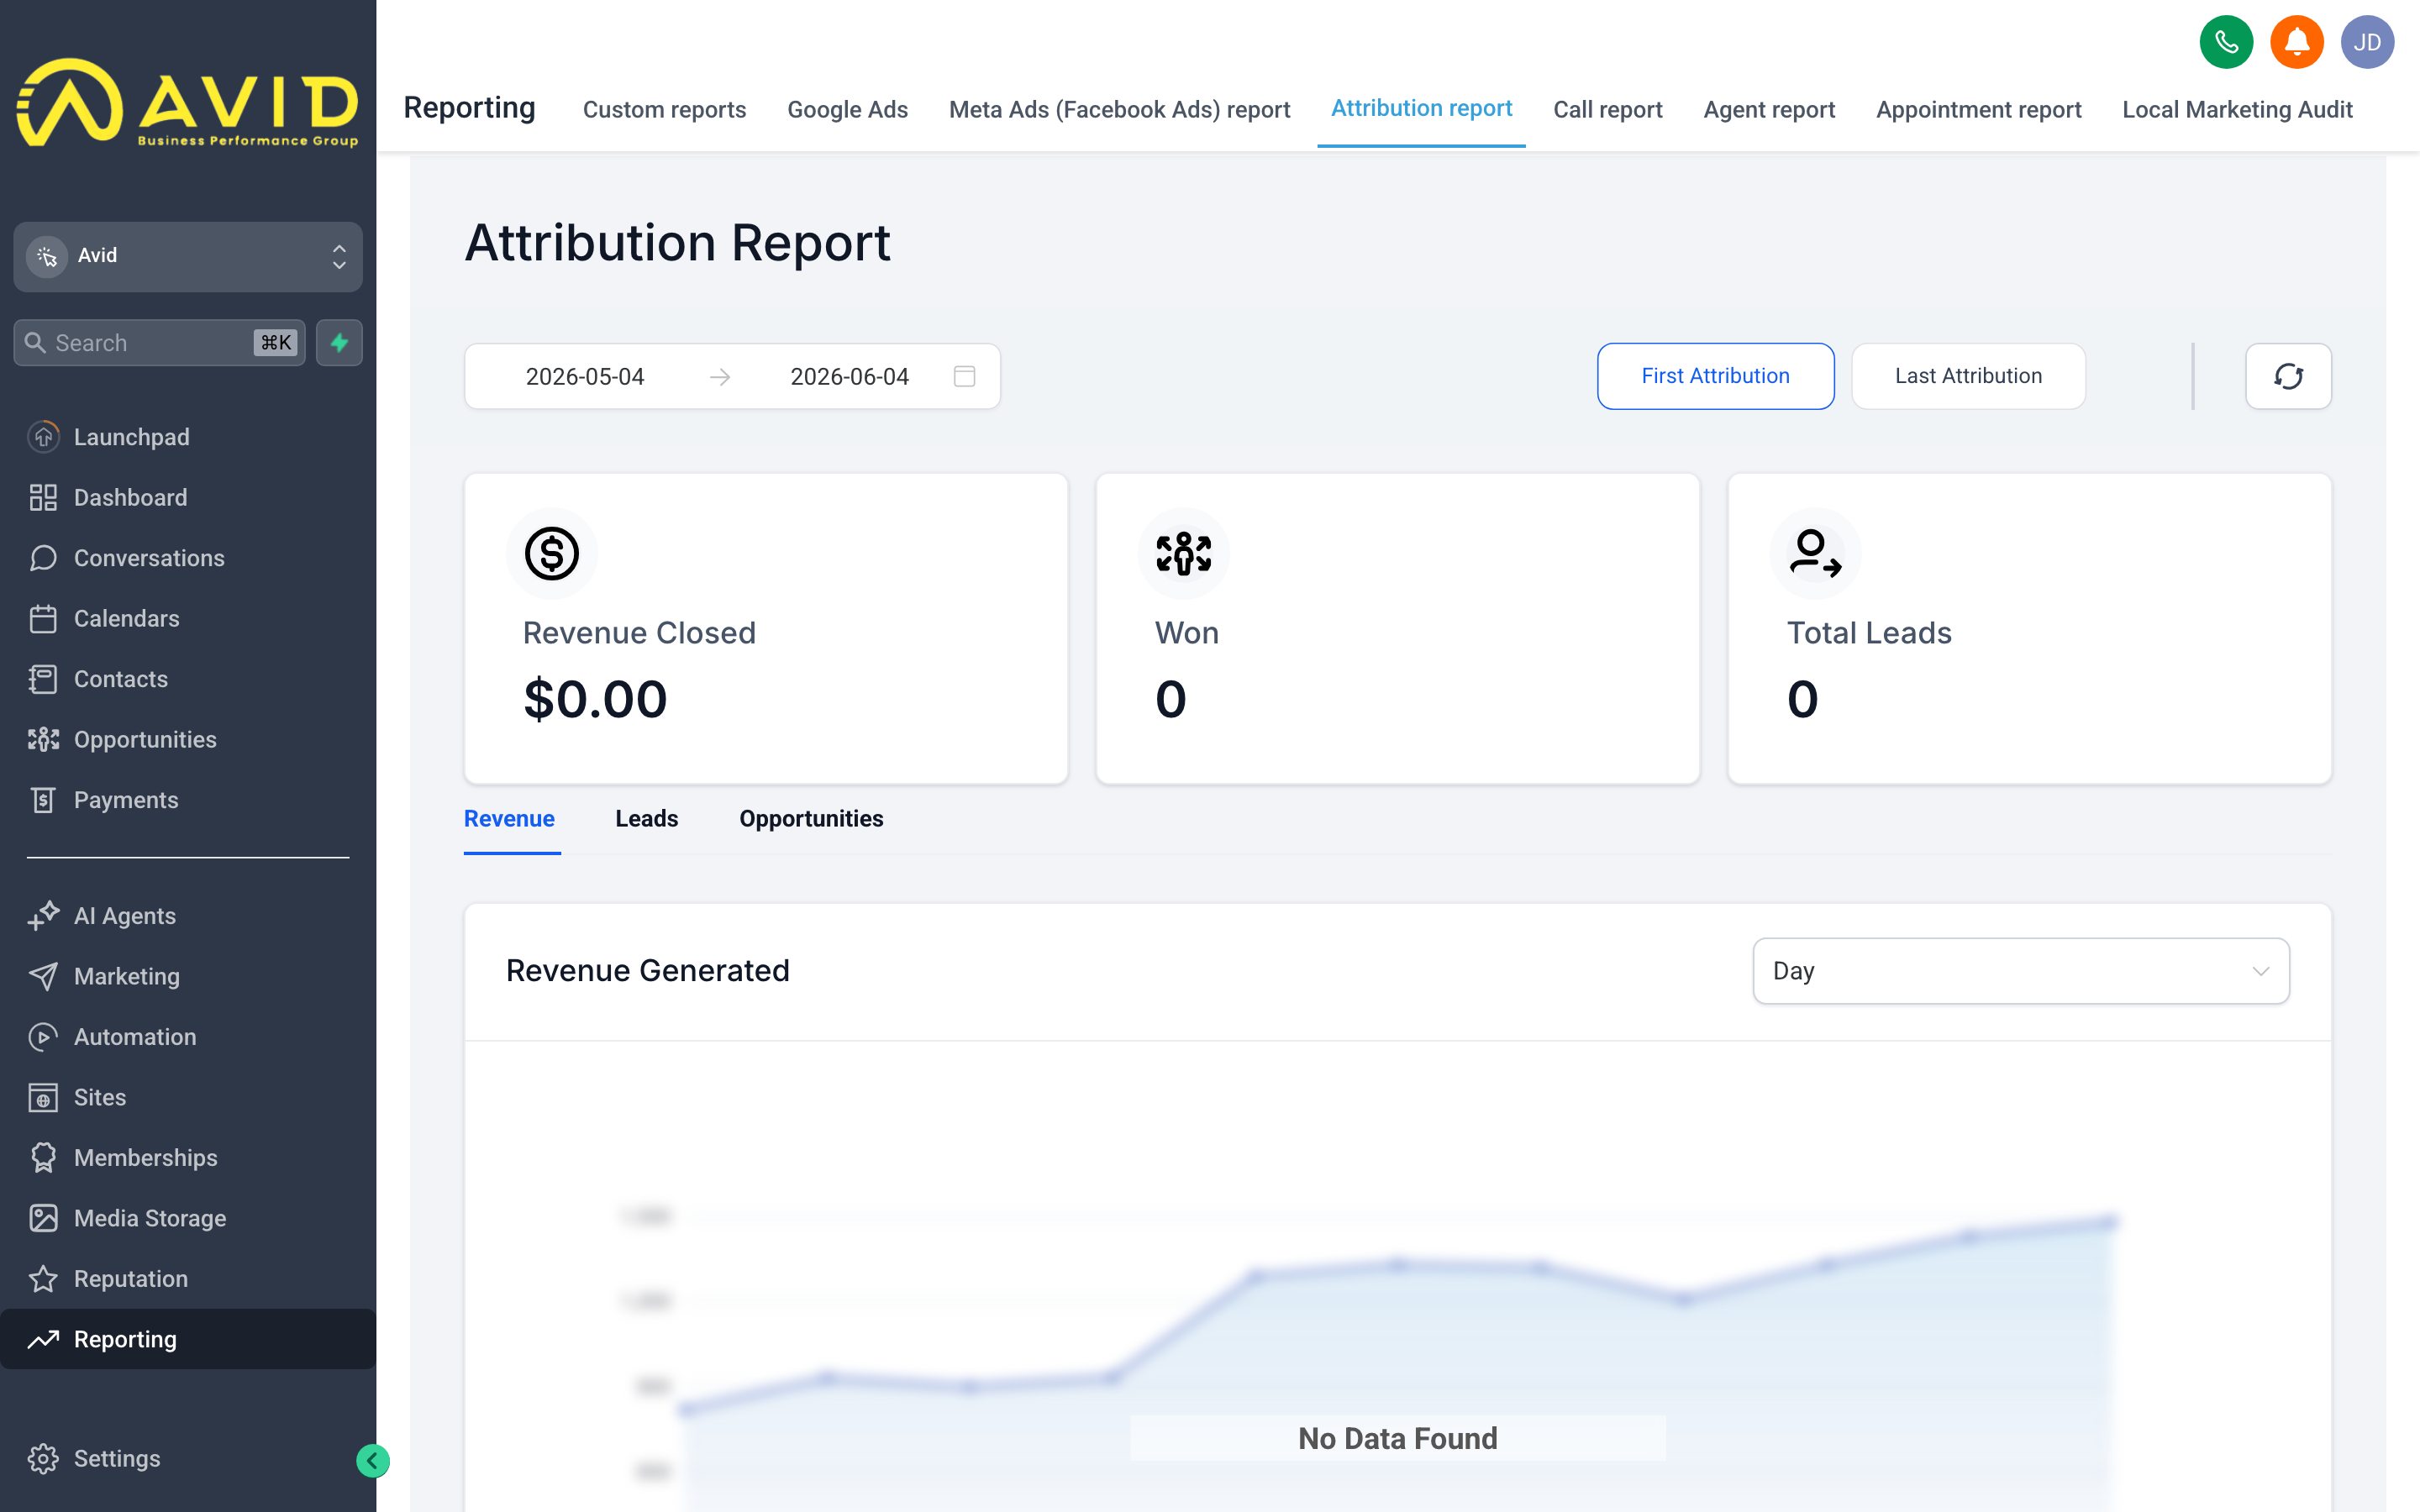Click the Marketing paper plane icon

click(43, 976)
